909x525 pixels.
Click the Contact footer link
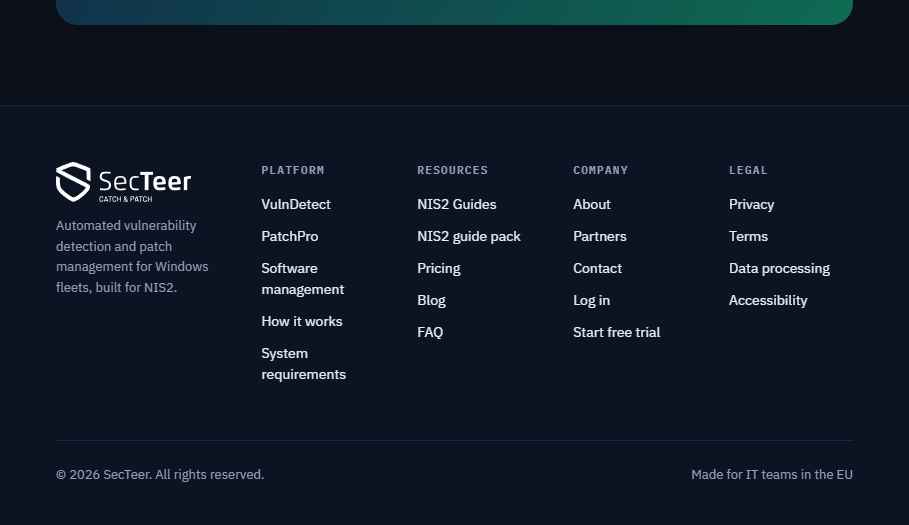tap(597, 268)
